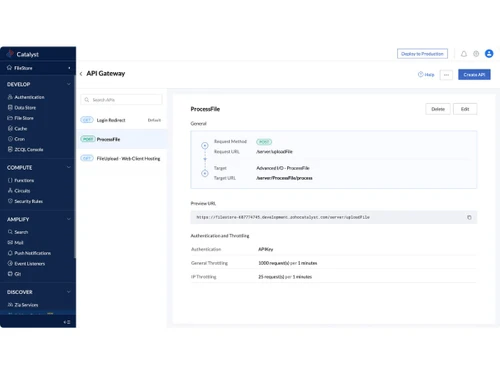The height and width of the screenshot is (375, 500).
Task: Click the Delete button for ProcessFile
Action: [x=438, y=109]
